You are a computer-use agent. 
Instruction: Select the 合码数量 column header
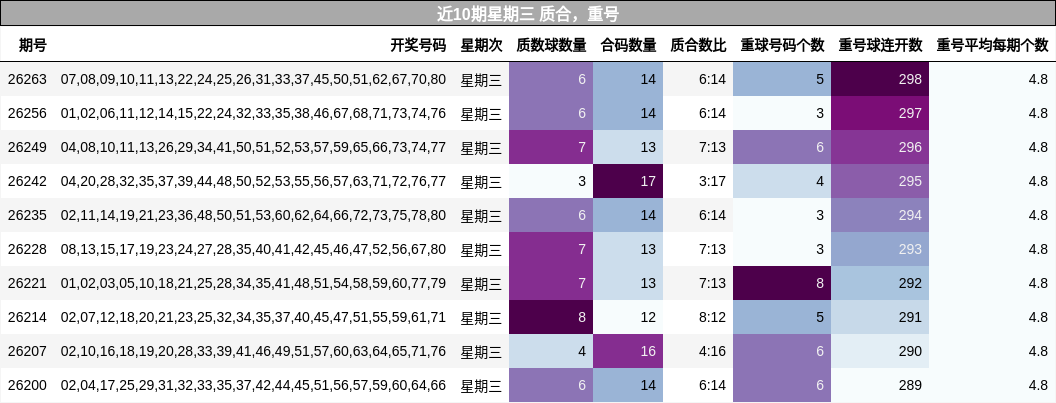coord(628,45)
